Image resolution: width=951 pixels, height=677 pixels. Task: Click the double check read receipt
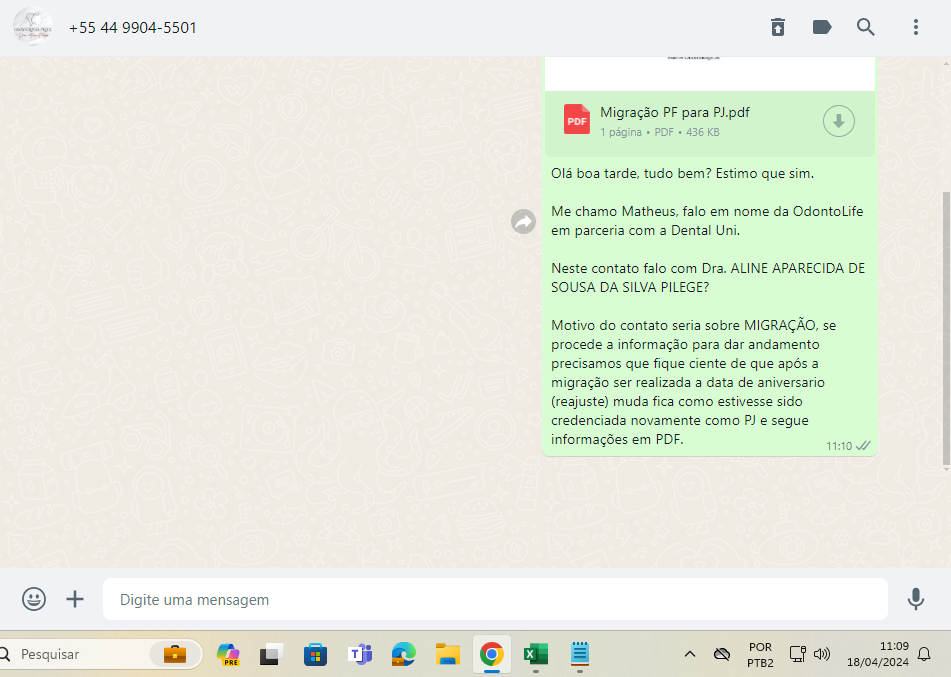(863, 446)
